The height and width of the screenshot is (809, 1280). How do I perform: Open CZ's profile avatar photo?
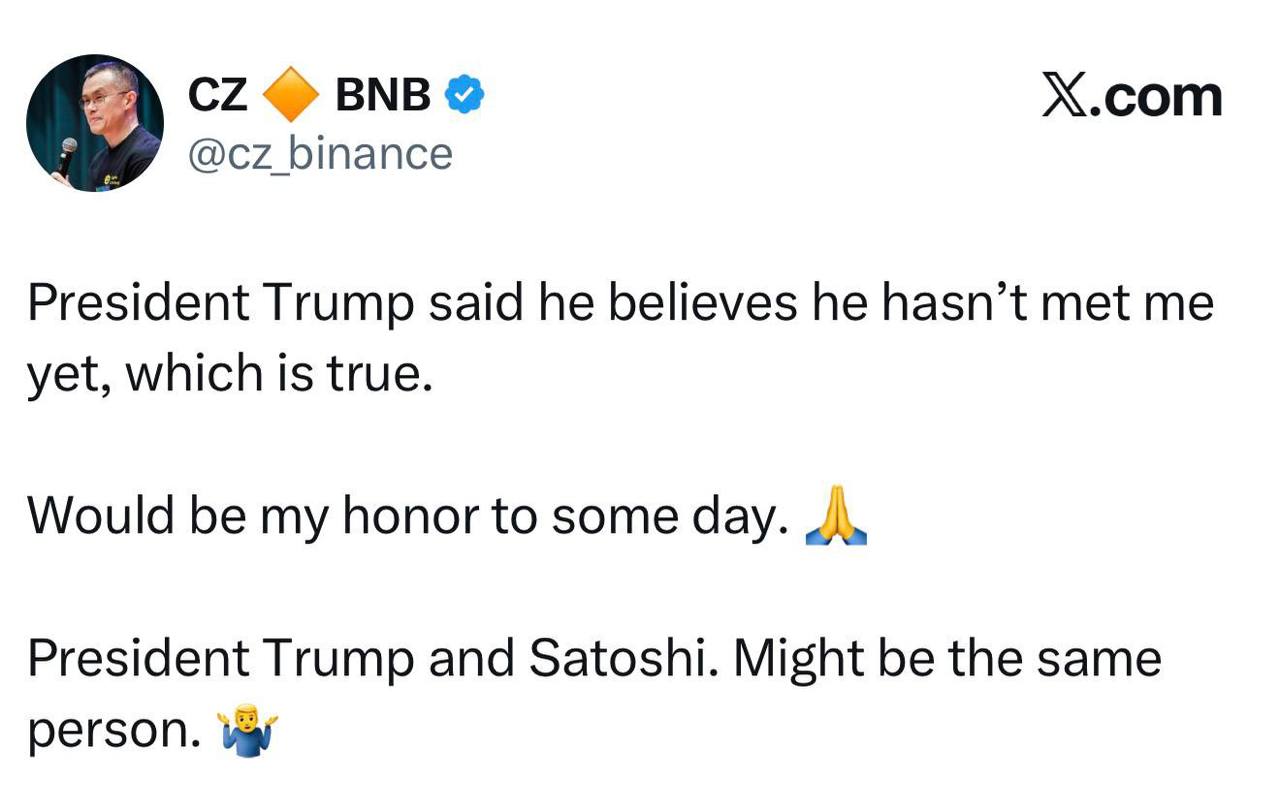click(95, 122)
